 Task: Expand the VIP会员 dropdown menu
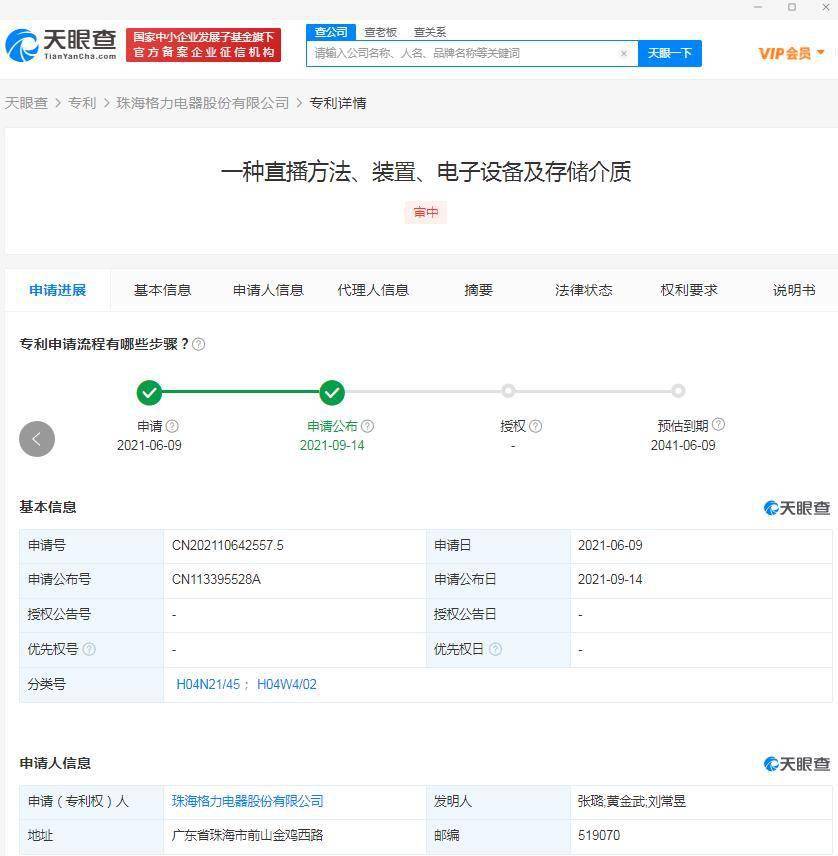click(791, 54)
